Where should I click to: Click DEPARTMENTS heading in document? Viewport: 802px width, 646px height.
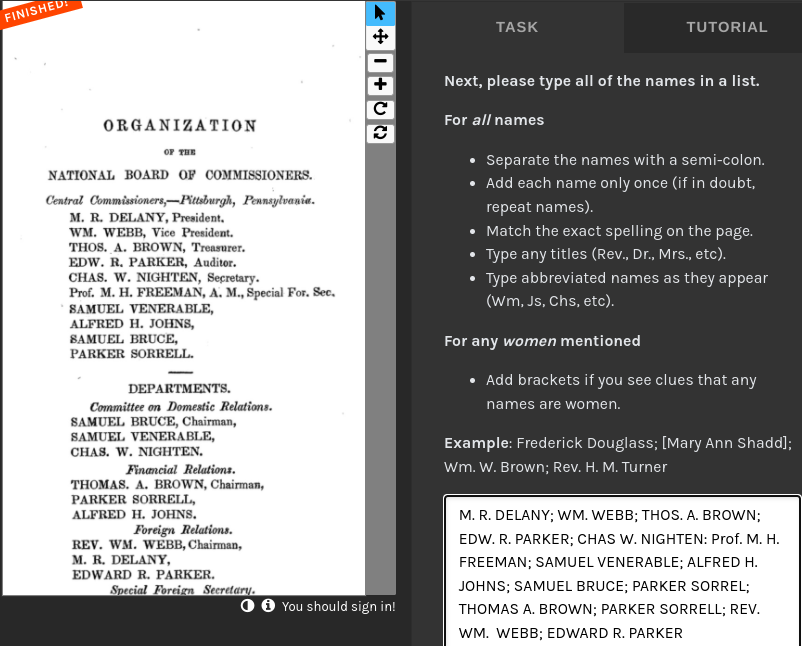[179, 389]
